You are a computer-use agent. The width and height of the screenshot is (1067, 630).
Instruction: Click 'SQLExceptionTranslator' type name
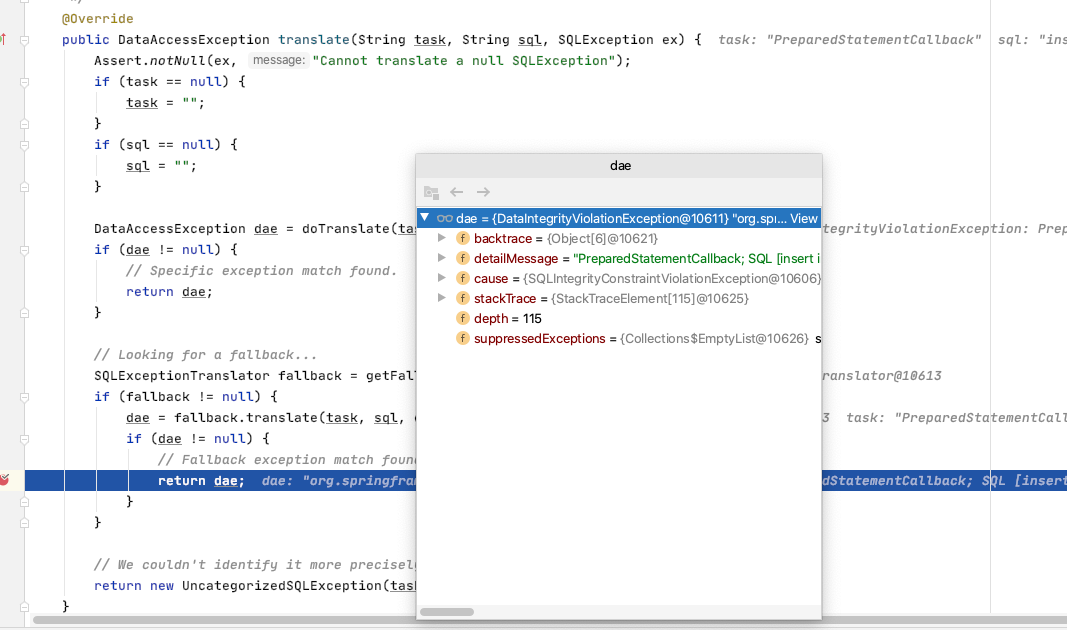click(182, 376)
